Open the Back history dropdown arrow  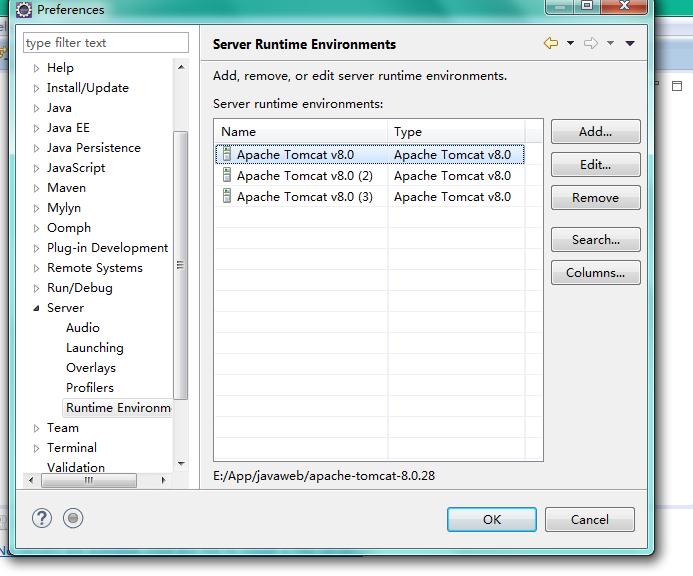point(571,43)
